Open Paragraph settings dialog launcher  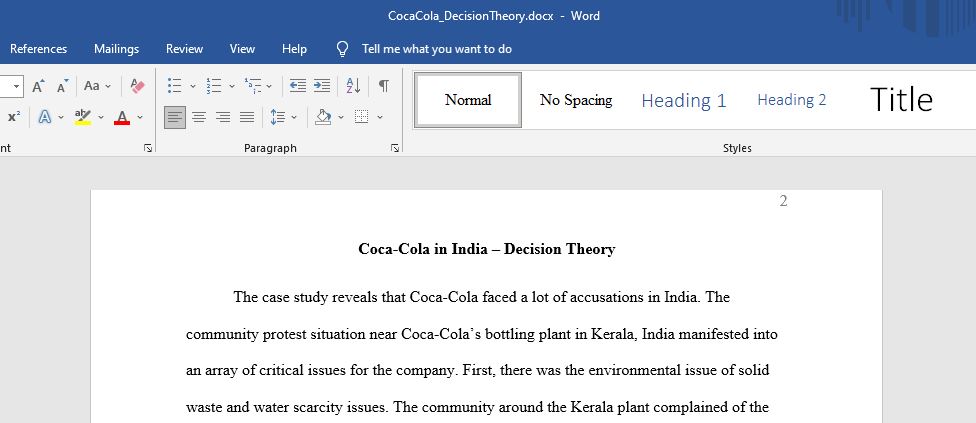point(395,148)
